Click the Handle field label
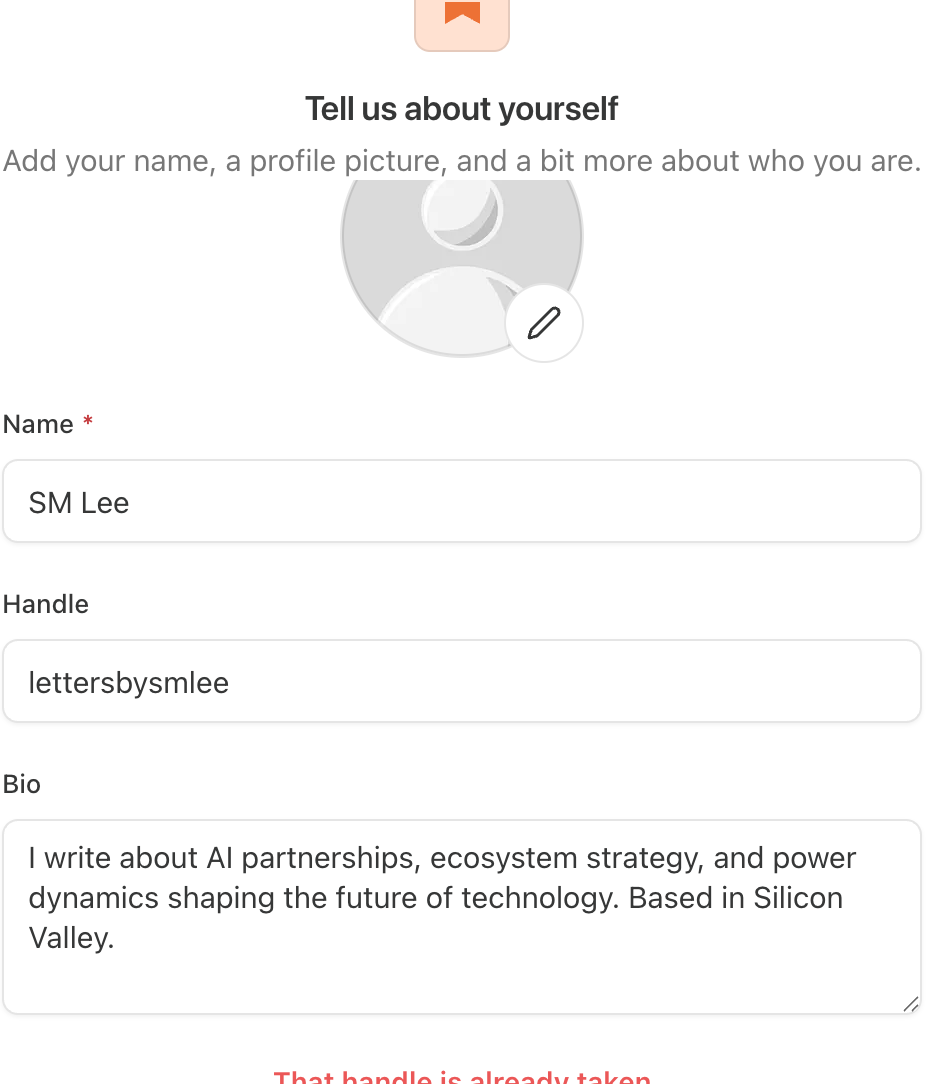Image resolution: width=946 pixels, height=1084 pixels. pyautogui.click(x=46, y=604)
